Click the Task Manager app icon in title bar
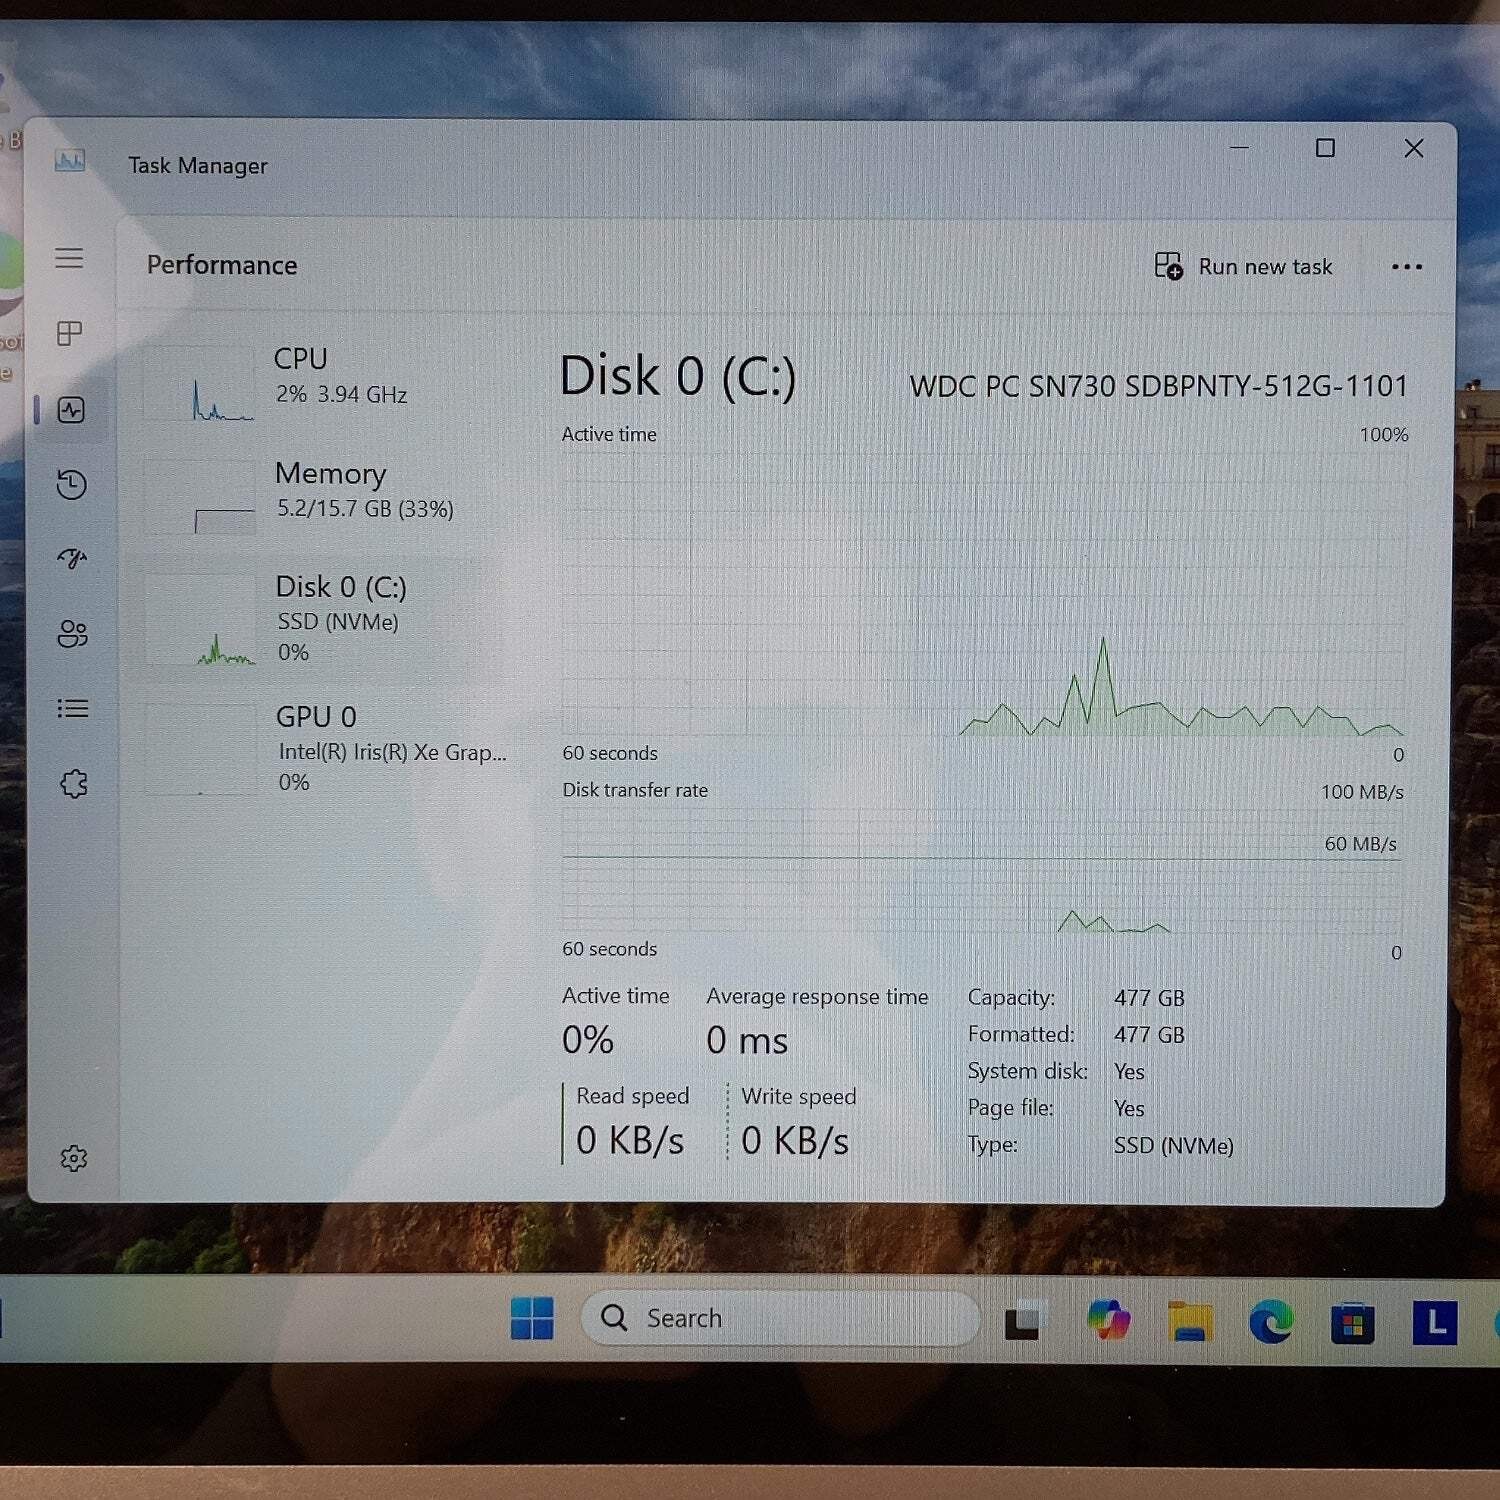Screen dimensions: 1500x1500 click(70, 160)
